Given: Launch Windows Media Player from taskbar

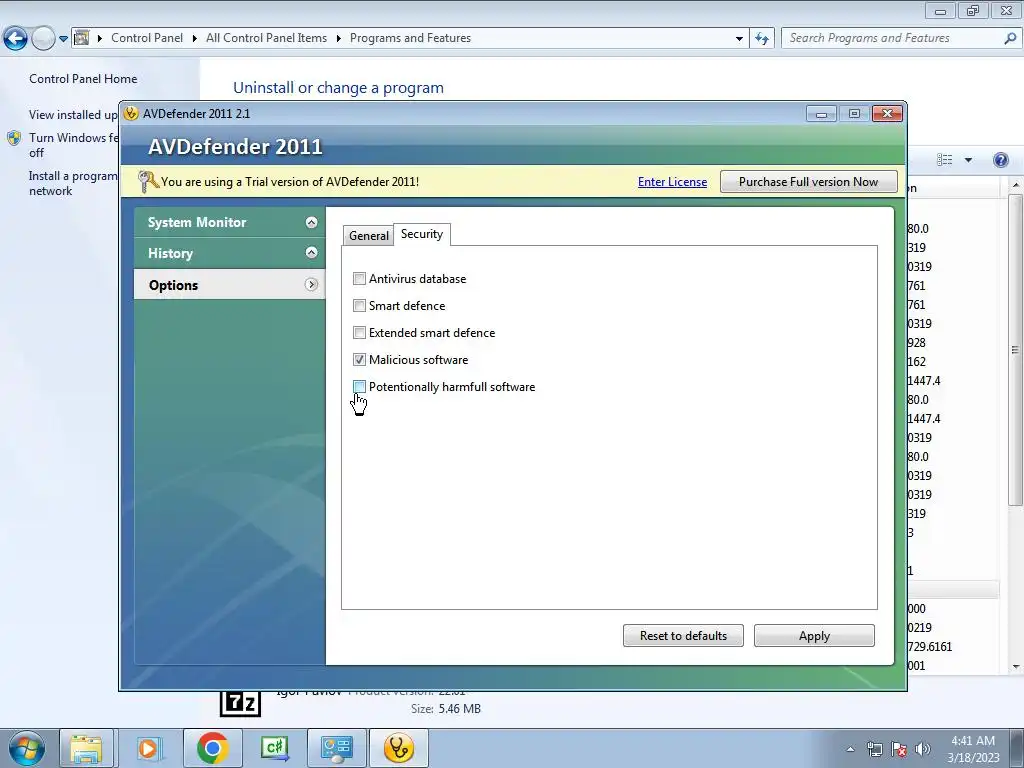Looking at the screenshot, I should [x=149, y=748].
